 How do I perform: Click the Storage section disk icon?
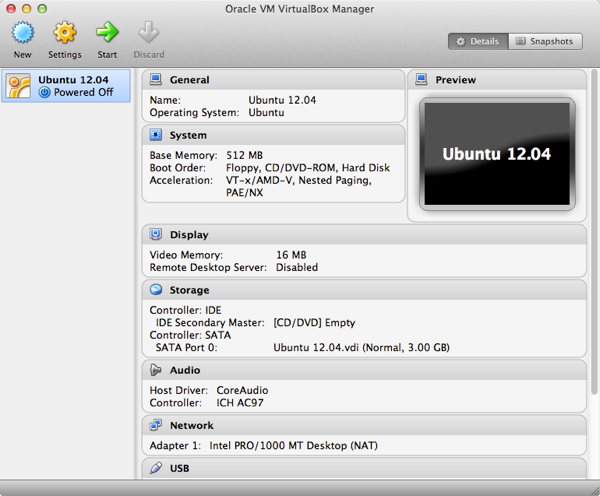click(x=156, y=290)
